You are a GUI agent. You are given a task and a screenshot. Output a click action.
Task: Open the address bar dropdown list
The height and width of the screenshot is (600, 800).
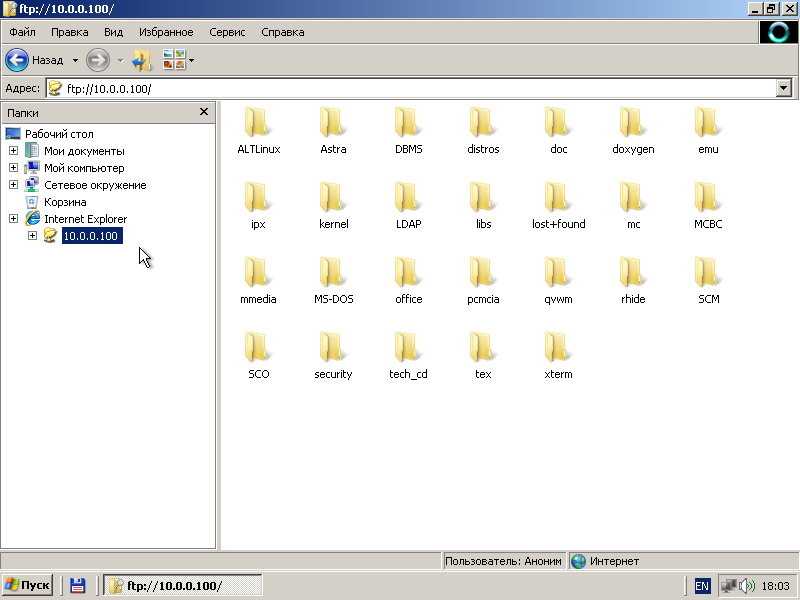(x=784, y=88)
